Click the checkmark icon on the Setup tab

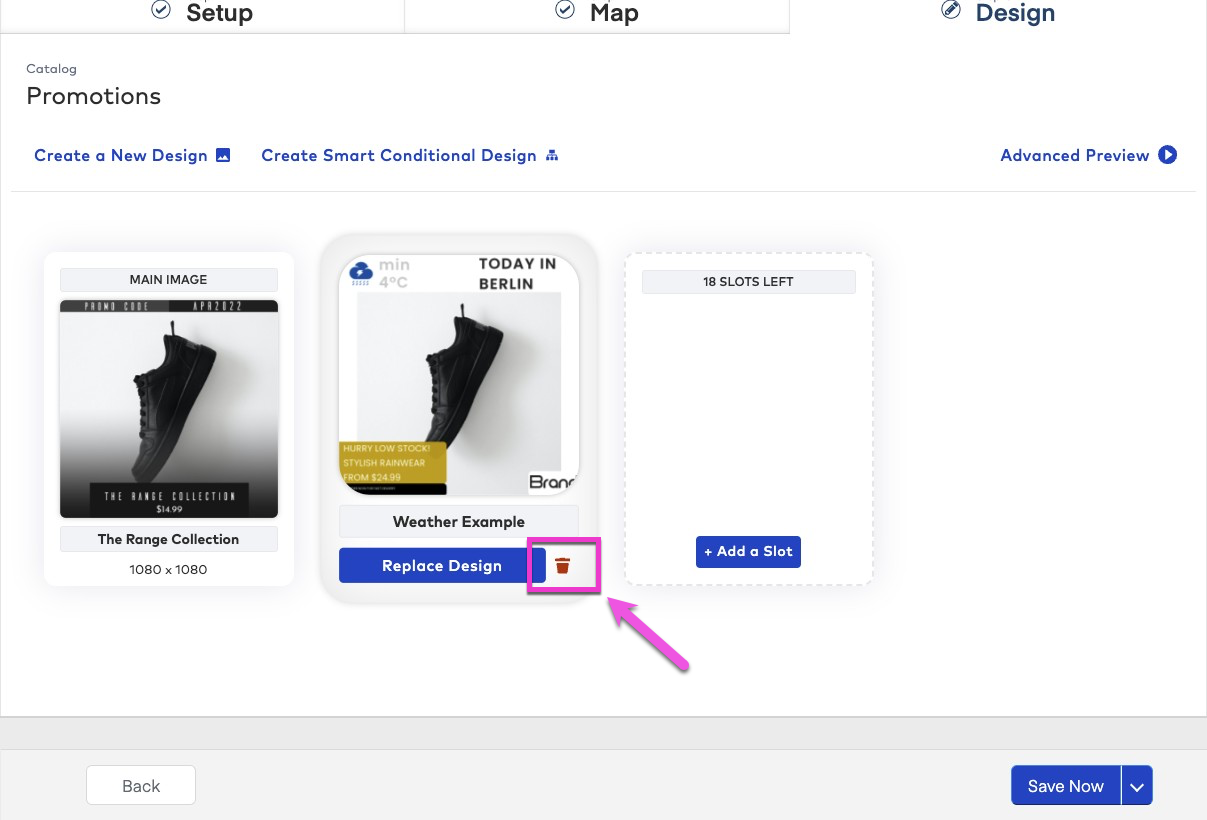pyautogui.click(x=160, y=9)
